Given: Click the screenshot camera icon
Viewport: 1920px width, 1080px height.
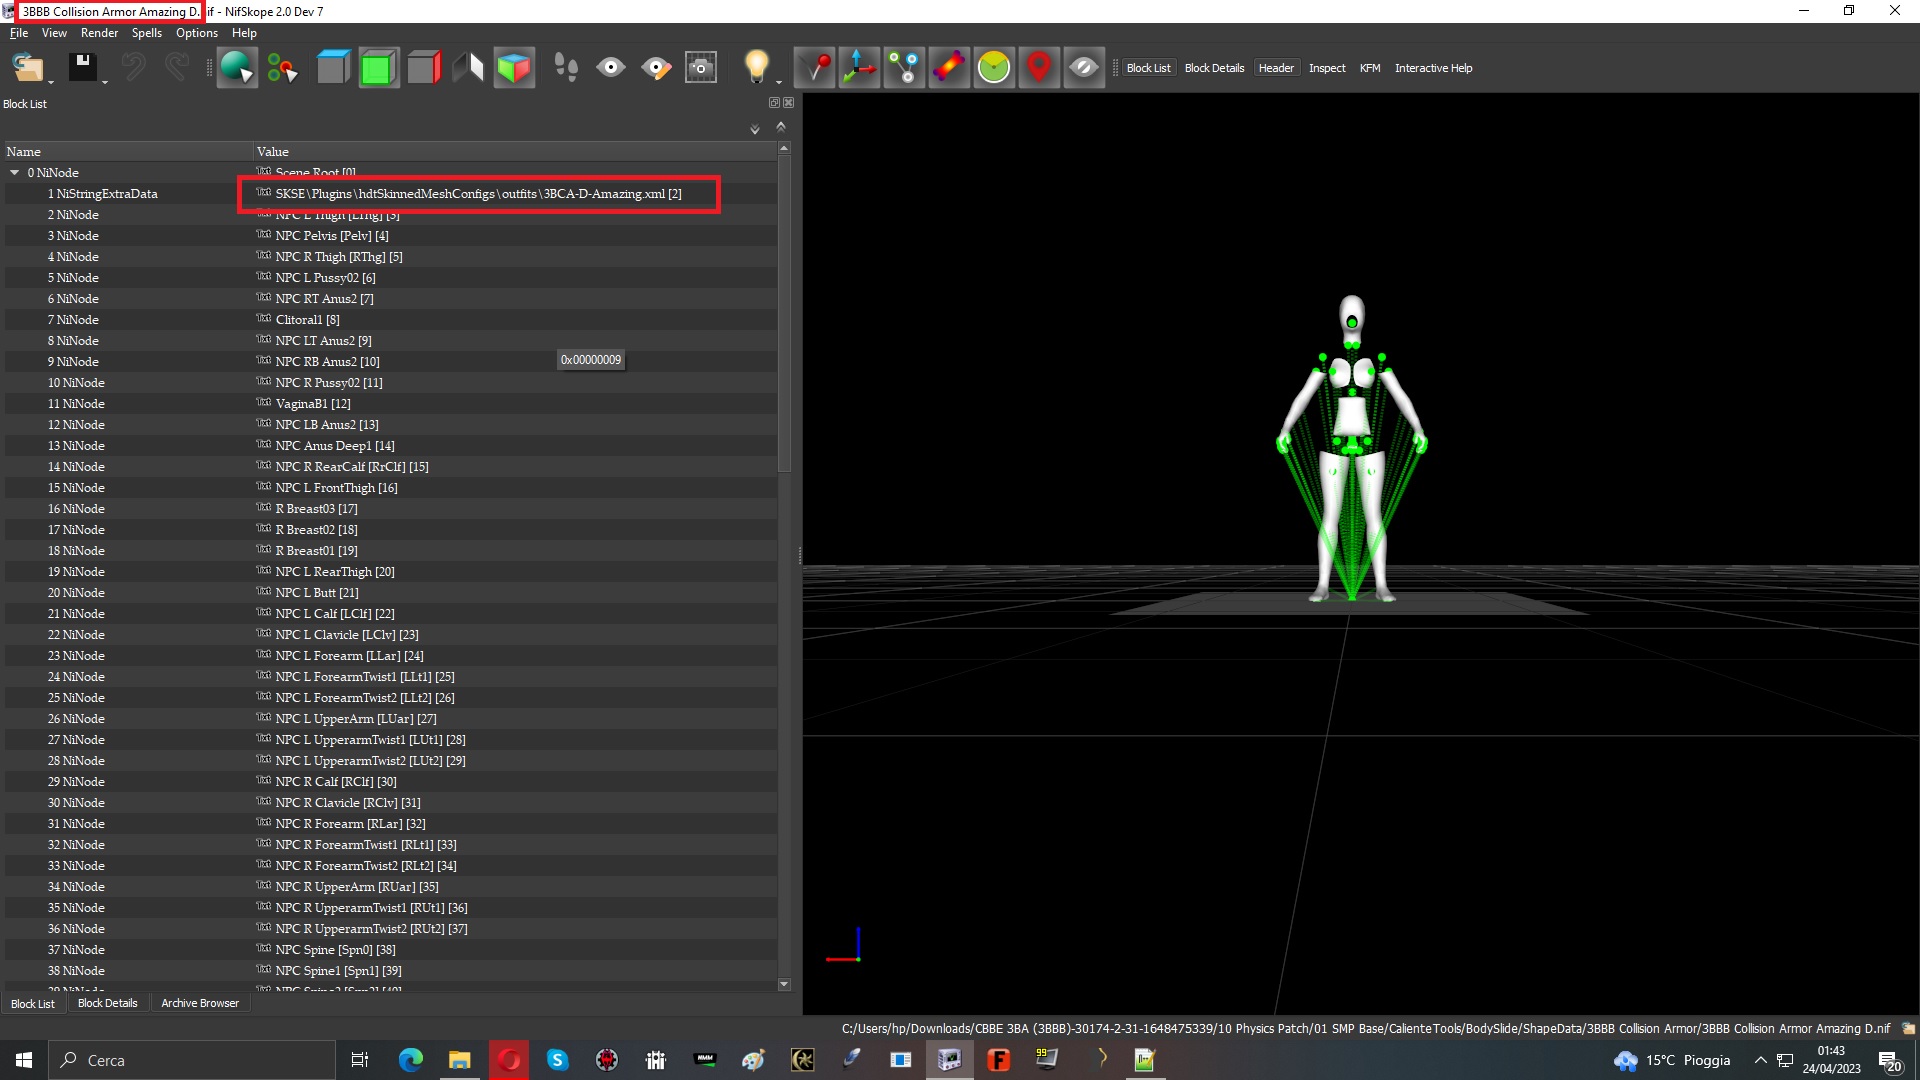Looking at the screenshot, I should pyautogui.click(x=701, y=68).
